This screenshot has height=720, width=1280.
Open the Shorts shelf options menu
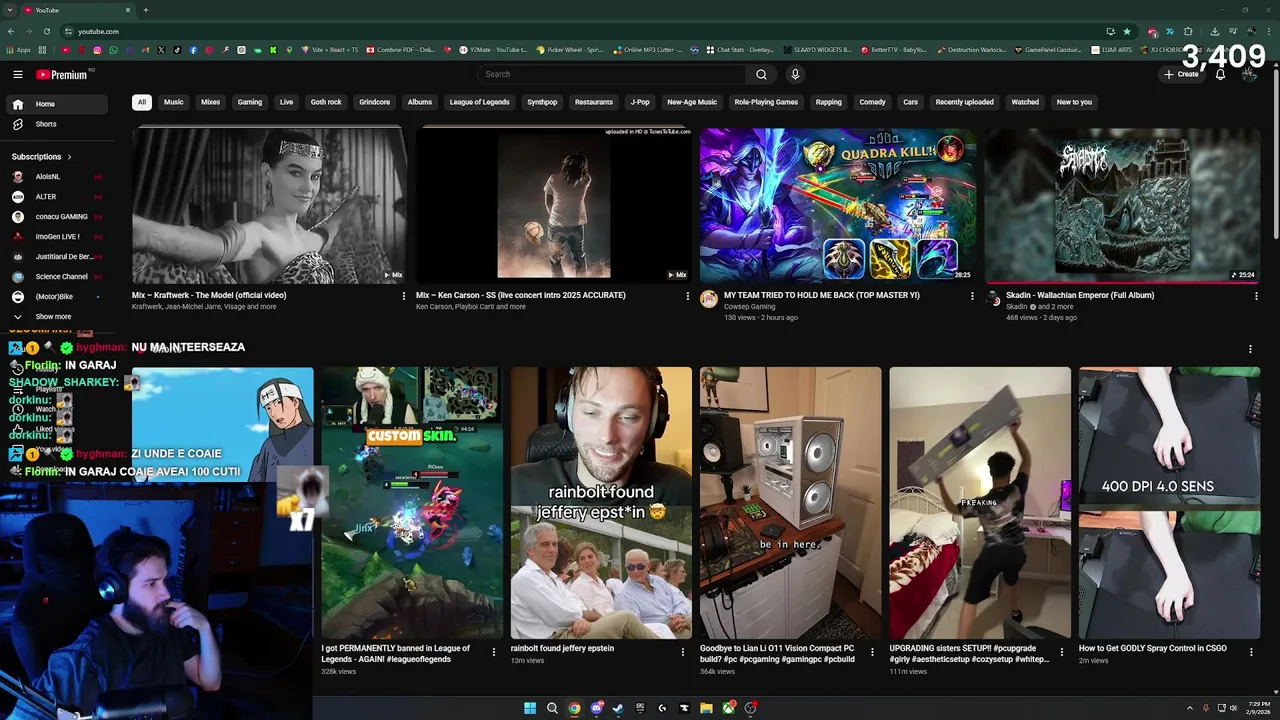pos(1250,349)
